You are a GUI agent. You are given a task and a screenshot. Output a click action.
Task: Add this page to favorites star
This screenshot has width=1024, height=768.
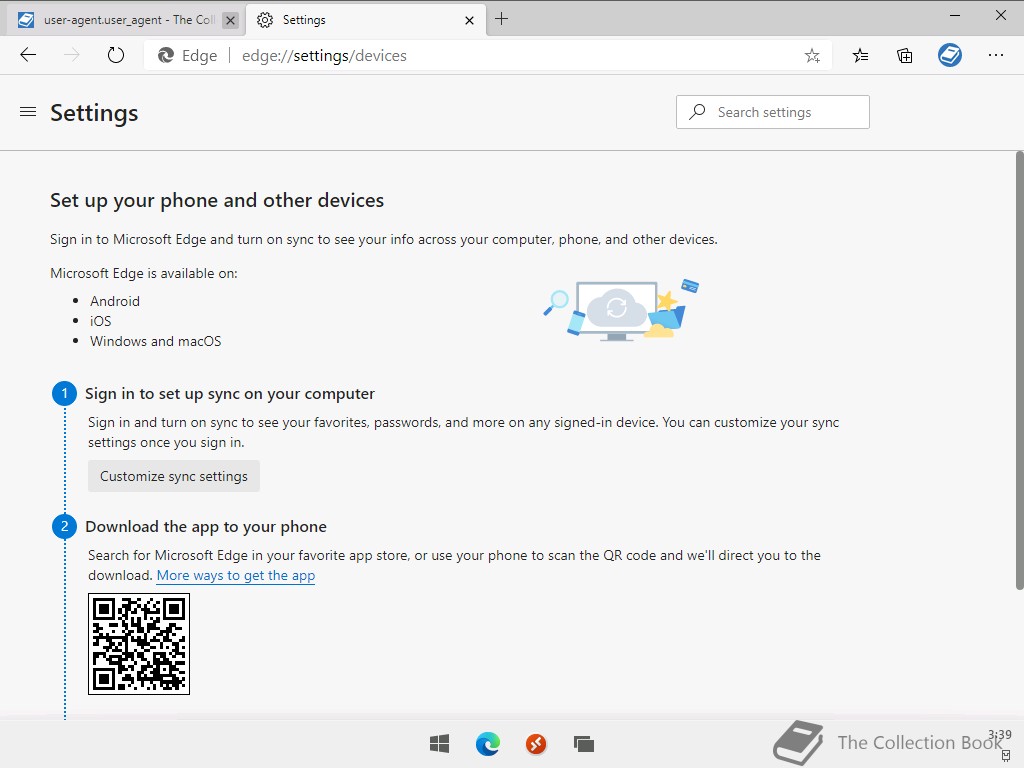(x=812, y=56)
